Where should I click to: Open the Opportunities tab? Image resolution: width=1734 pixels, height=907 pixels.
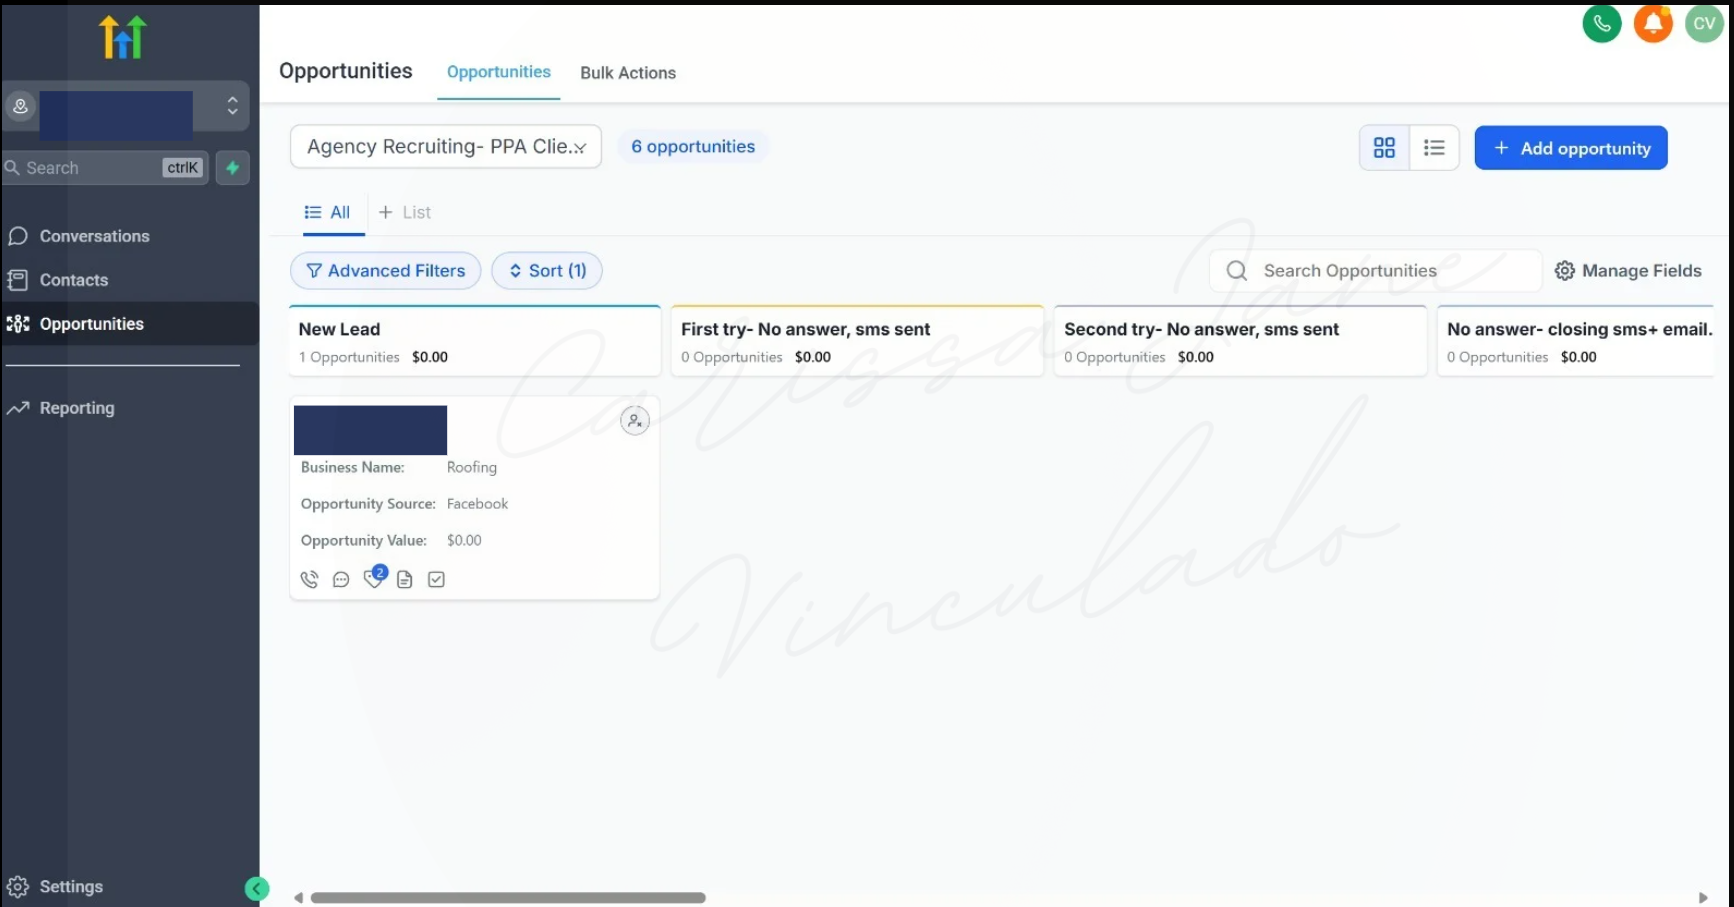point(499,72)
